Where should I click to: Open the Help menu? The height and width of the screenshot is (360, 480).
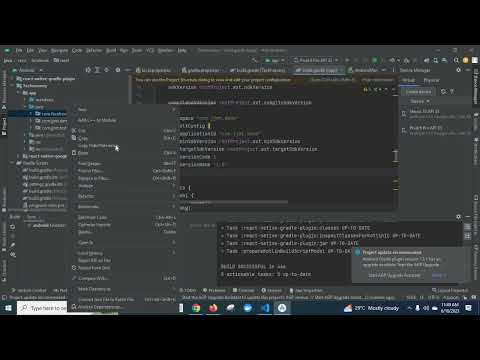tap(182, 51)
